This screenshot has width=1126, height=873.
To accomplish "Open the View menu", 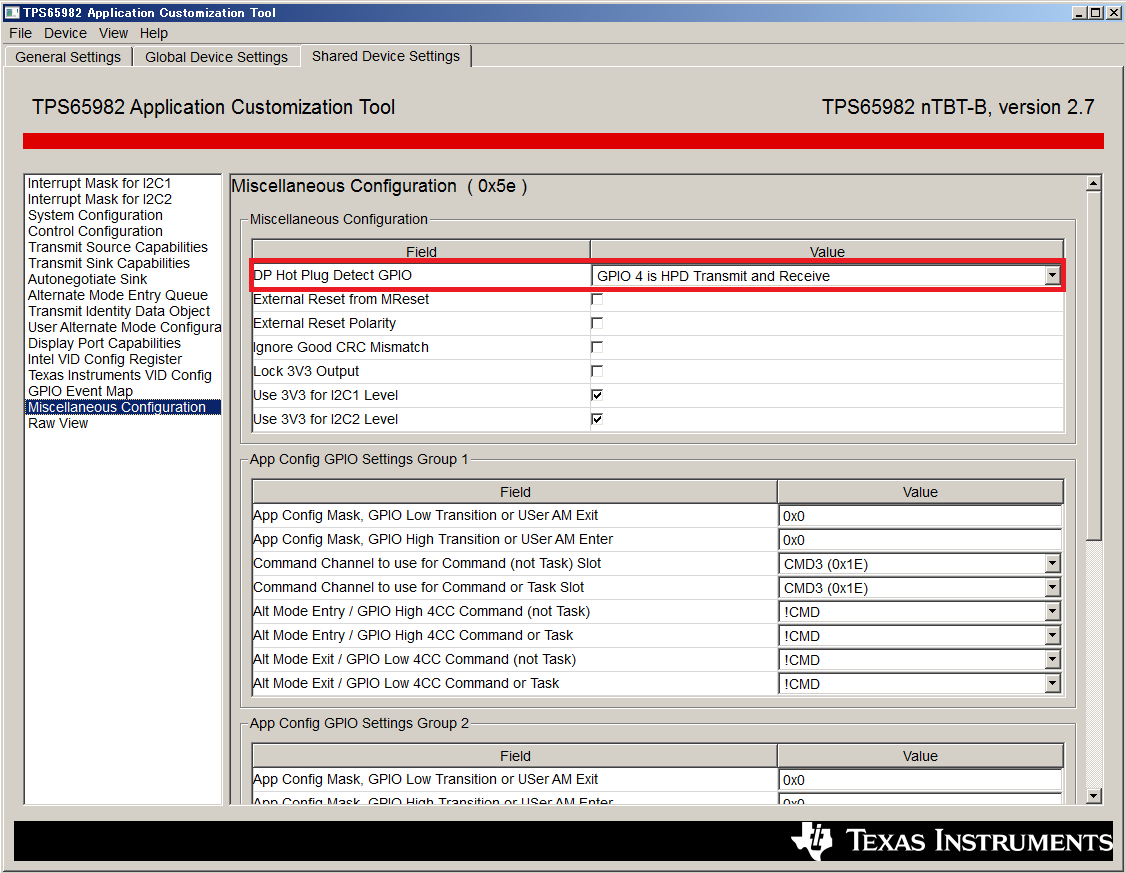I will click(113, 33).
